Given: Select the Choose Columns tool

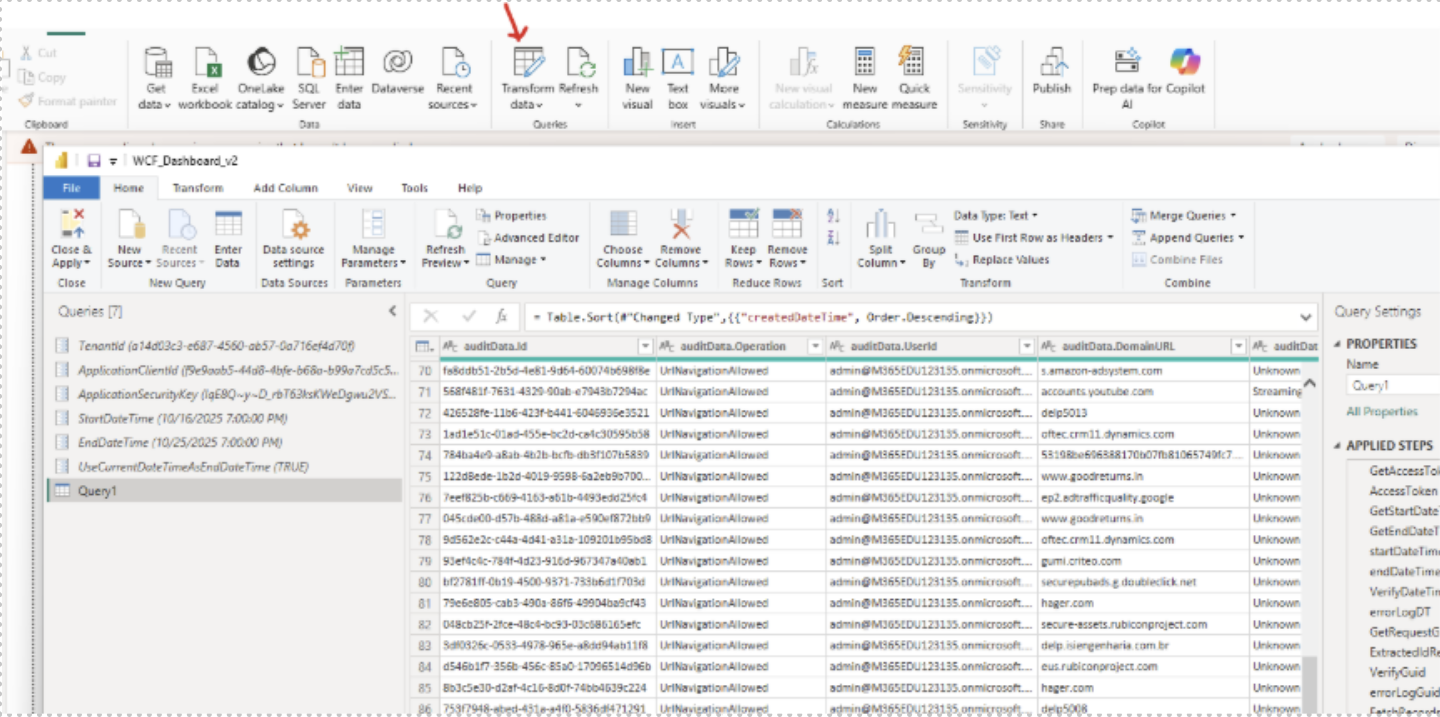Looking at the screenshot, I should 622,237.
